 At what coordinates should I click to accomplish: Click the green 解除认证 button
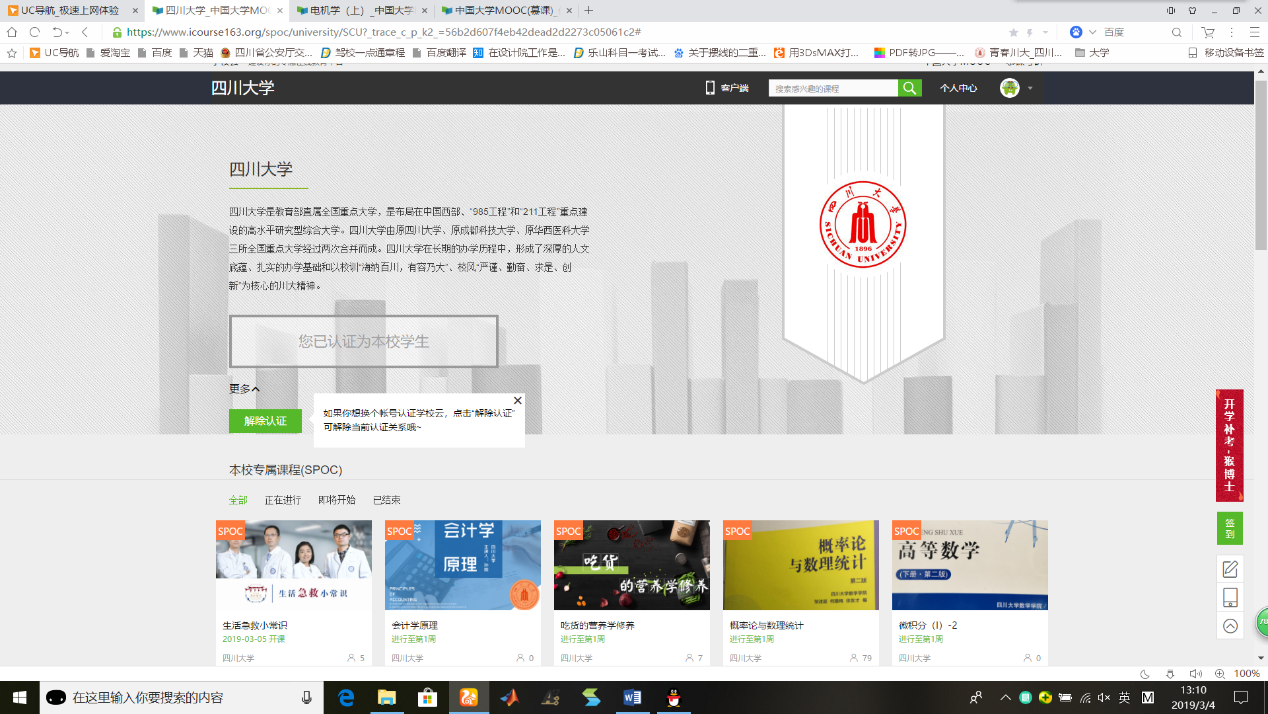tap(265, 421)
